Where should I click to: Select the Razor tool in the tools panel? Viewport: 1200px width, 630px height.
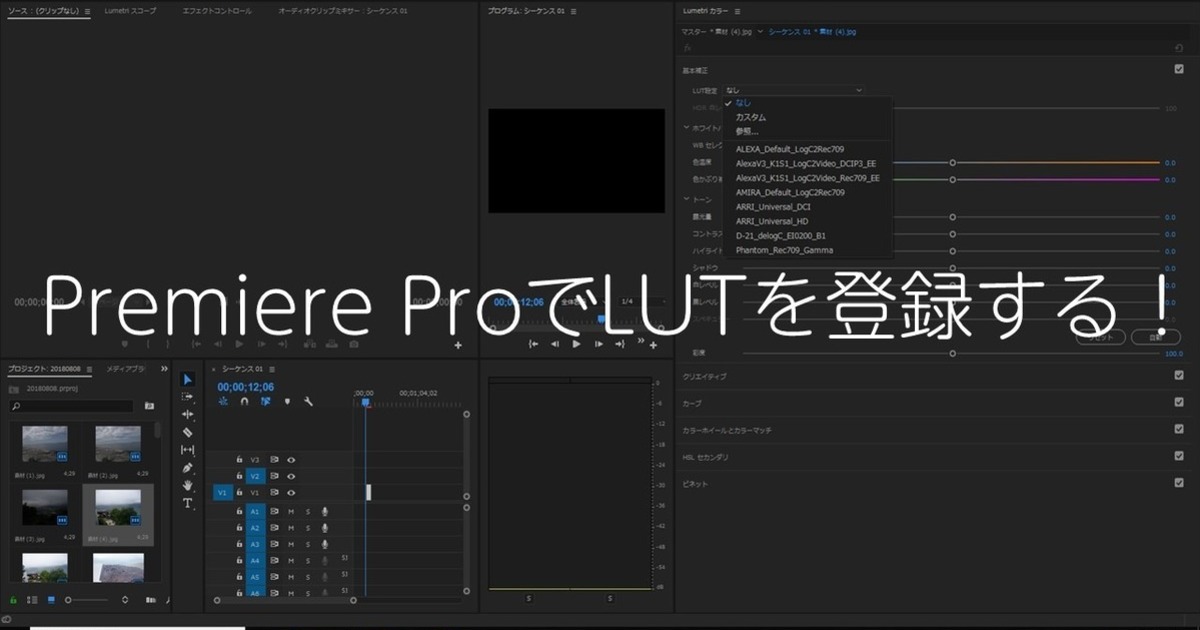(x=187, y=431)
